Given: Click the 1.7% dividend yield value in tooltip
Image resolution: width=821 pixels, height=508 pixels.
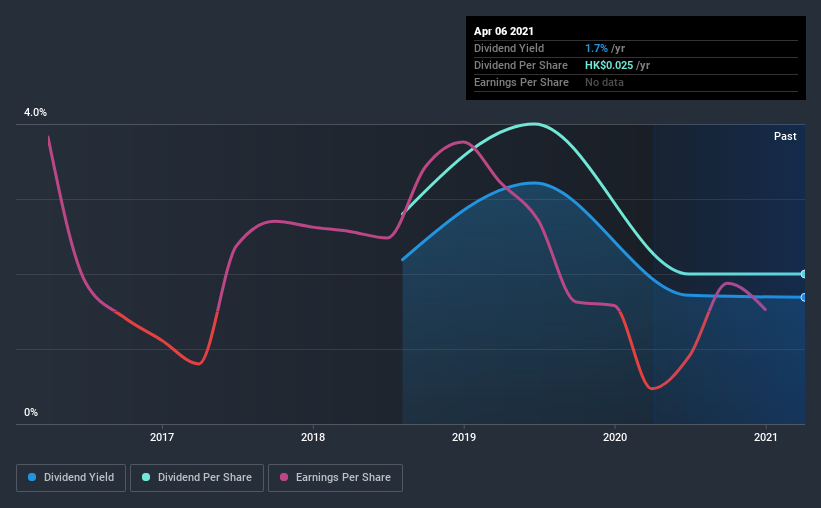Looking at the screenshot, I should (x=596, y=48).
